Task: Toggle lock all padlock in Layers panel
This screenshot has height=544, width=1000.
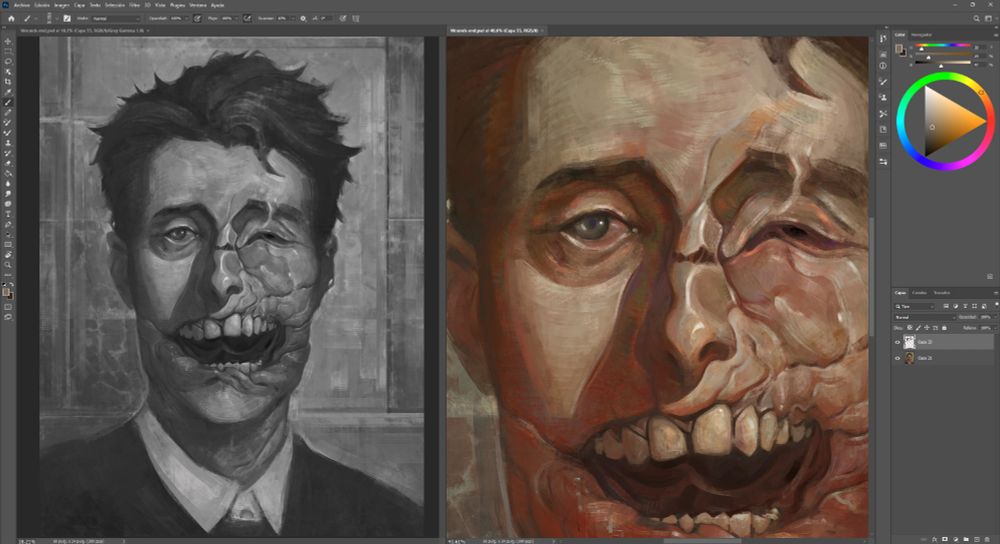Action: (x=944, y=328)
